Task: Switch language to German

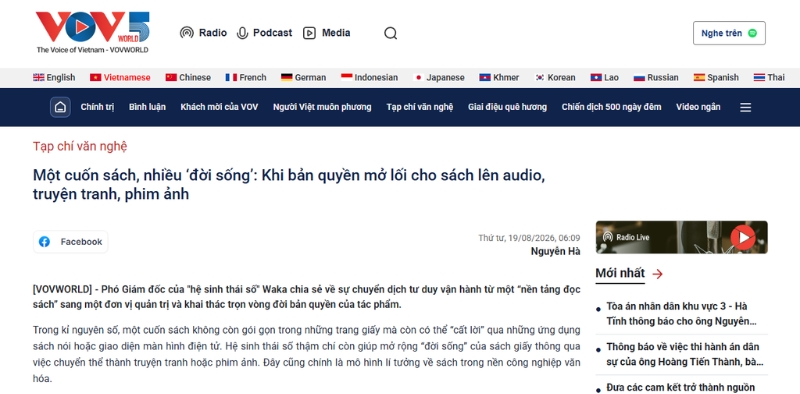Action: (303, 78)
